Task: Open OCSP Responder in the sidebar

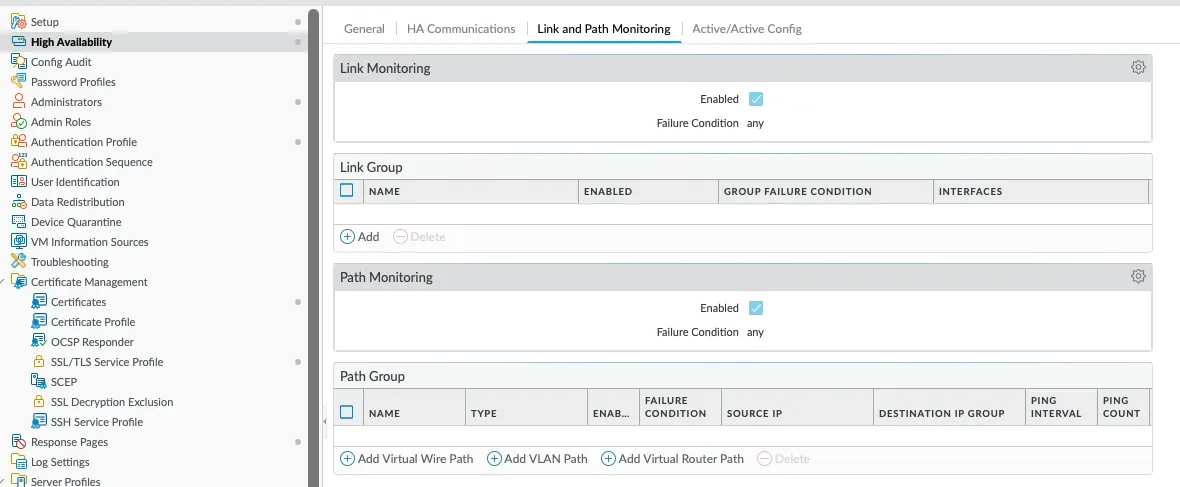Action: pos(93,342)
